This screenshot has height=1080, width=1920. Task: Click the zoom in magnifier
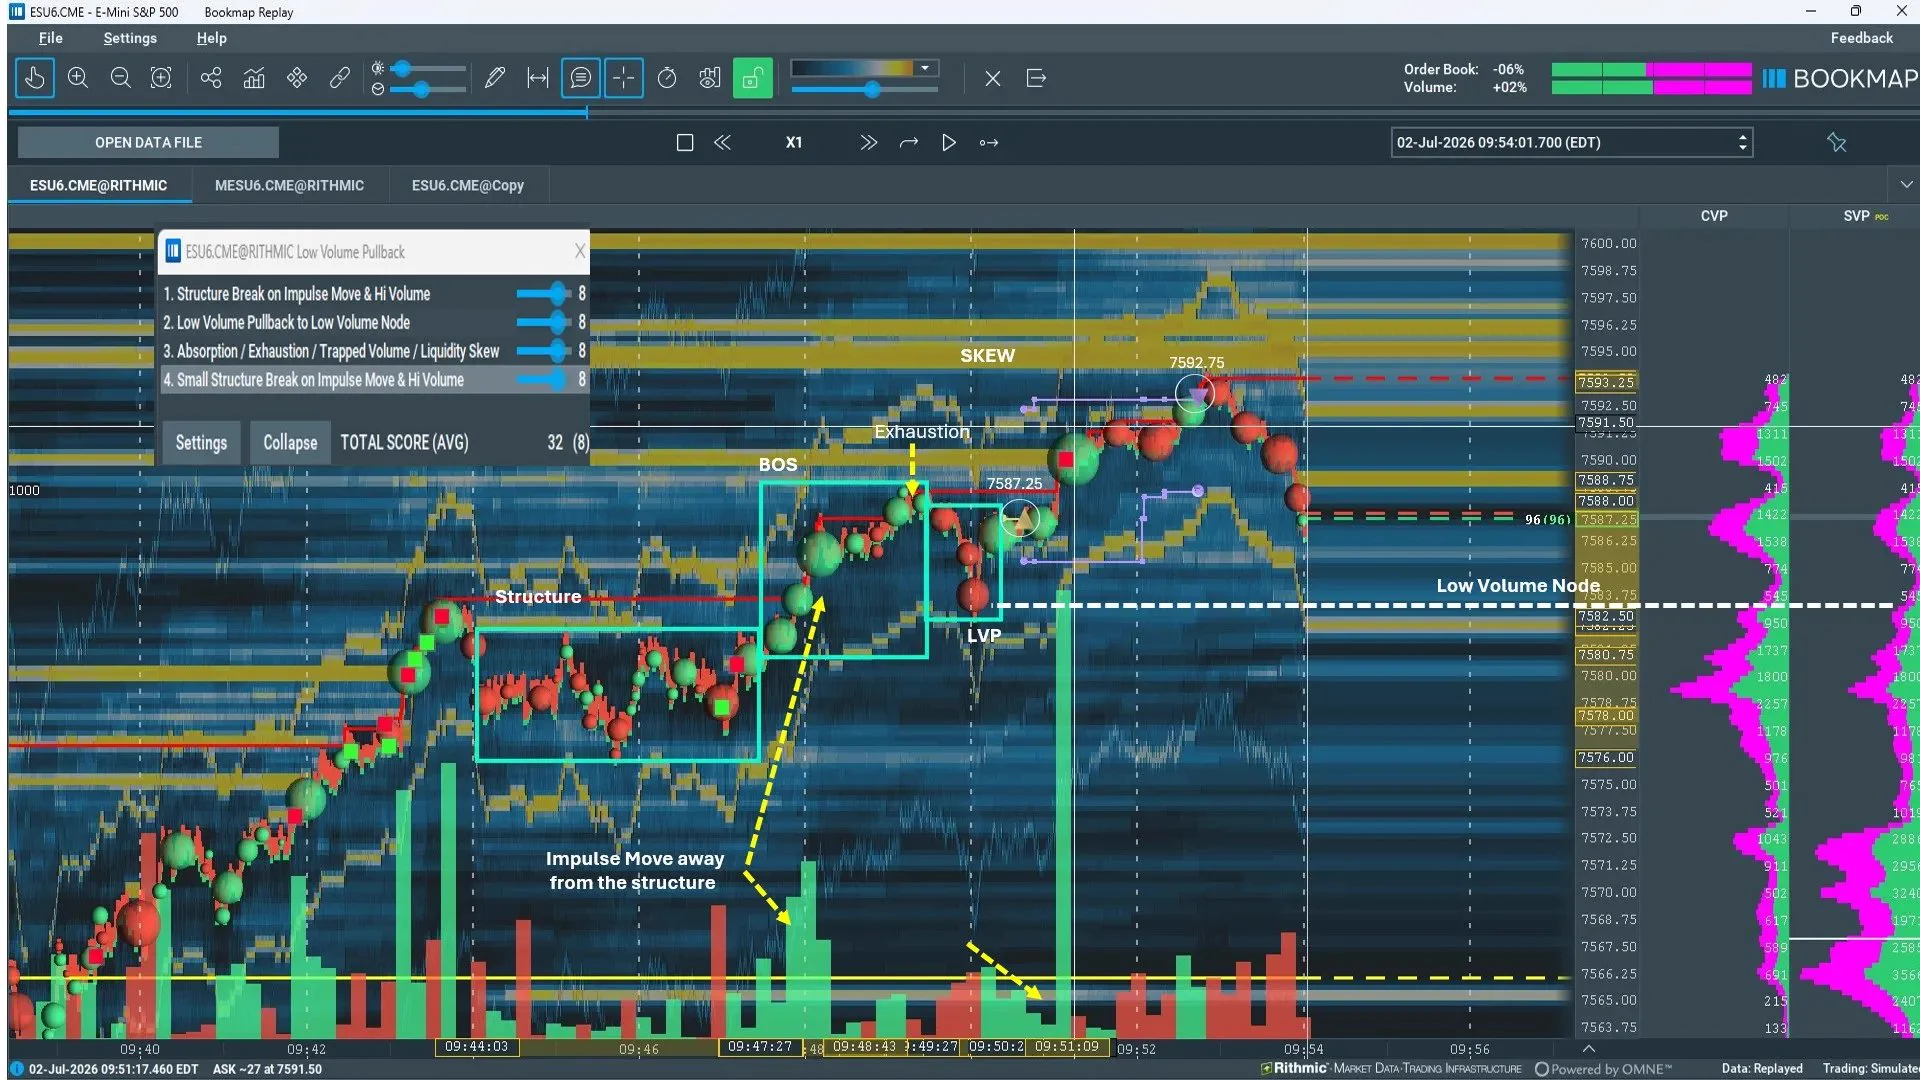click(x=78, y=78)
